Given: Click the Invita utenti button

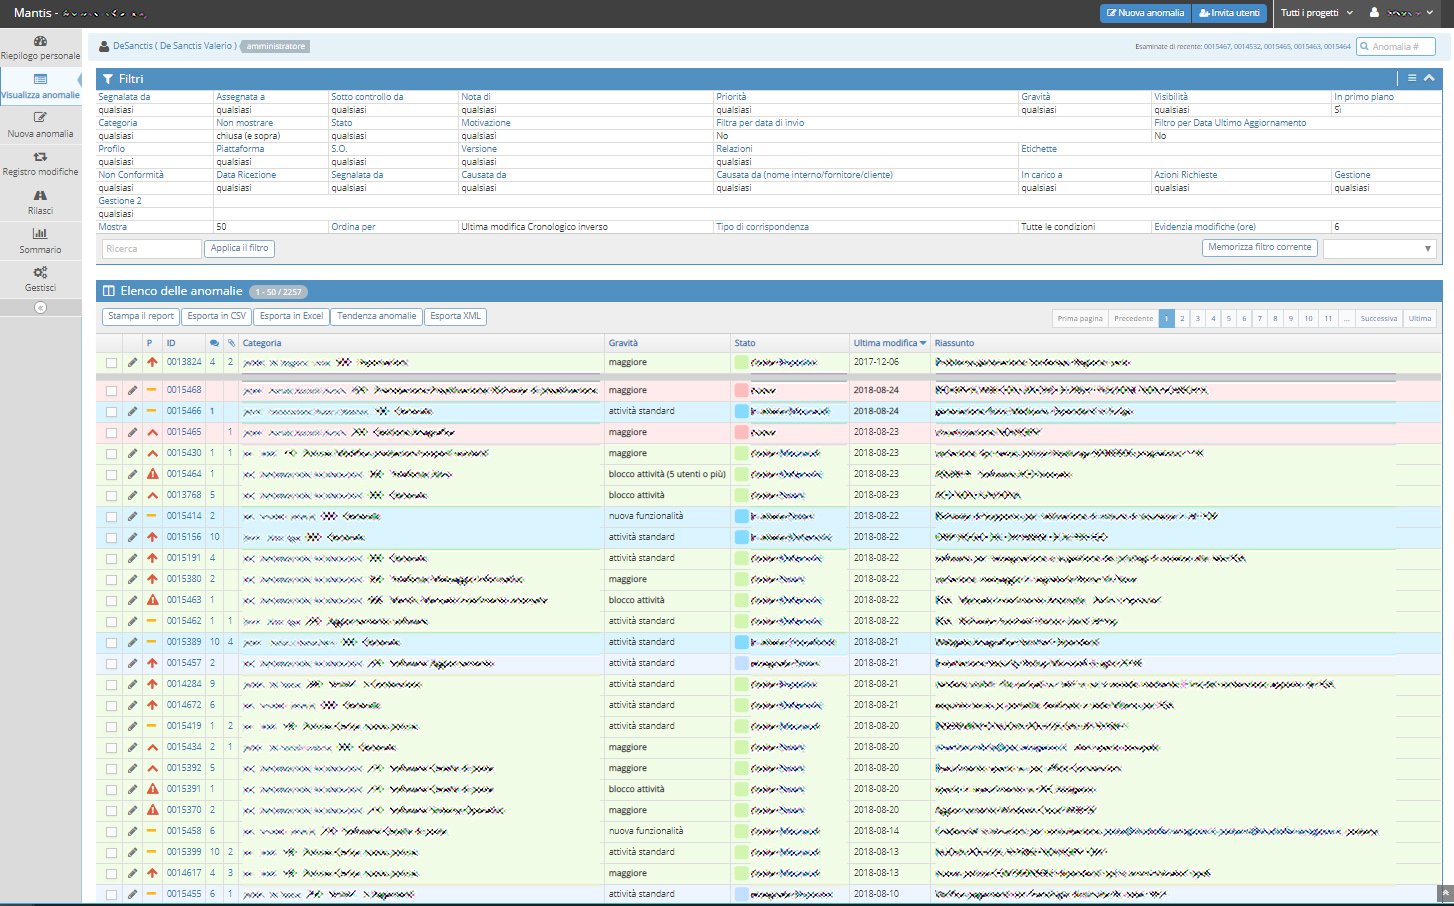Looking at the screenshot, I should tap(1229, 13).
